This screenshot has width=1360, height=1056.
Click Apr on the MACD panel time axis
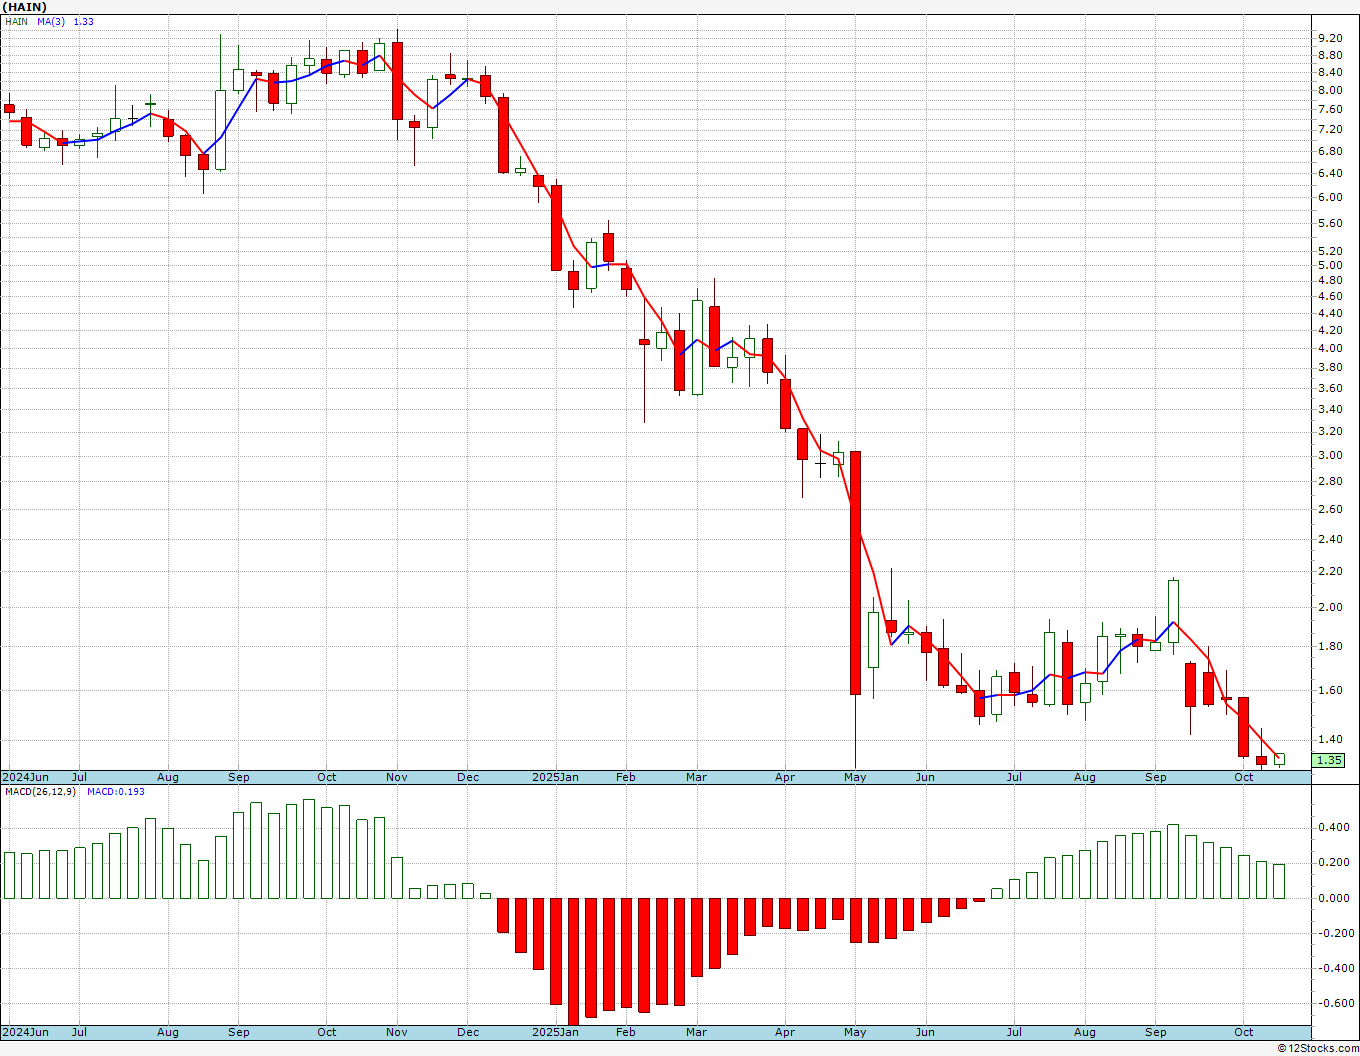(785, 1032)
